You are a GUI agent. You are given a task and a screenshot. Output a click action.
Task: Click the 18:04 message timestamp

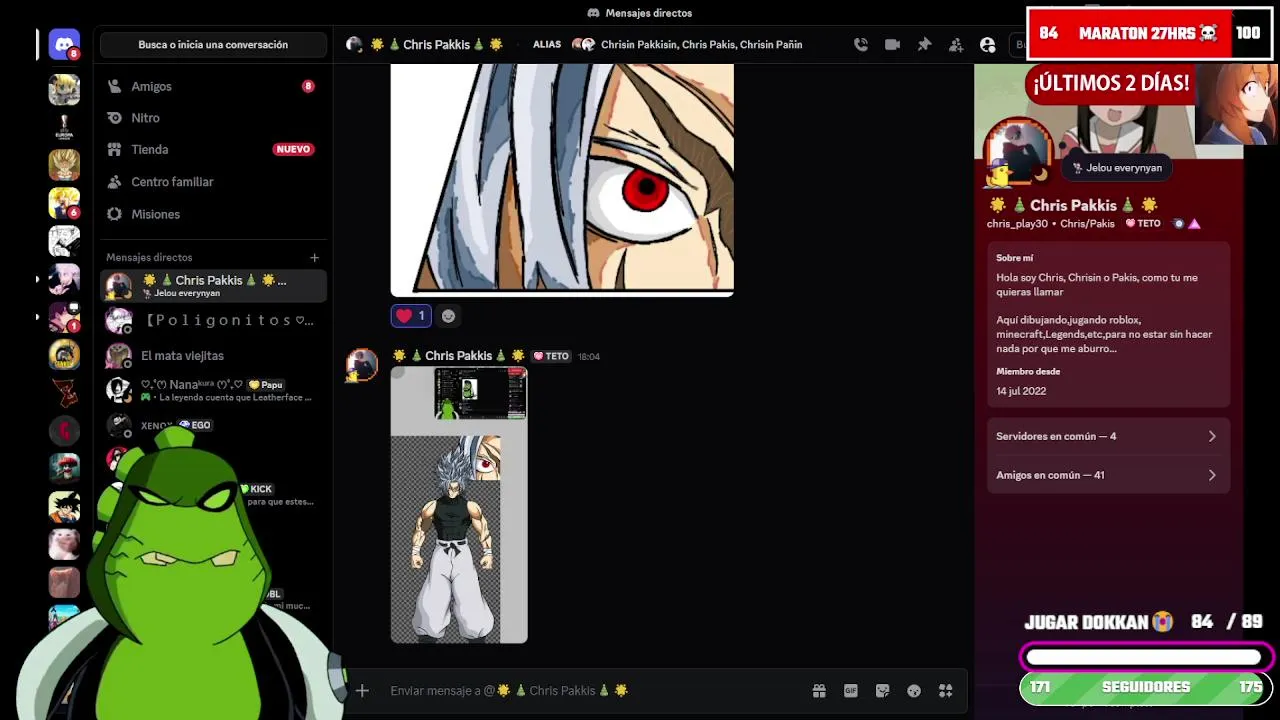point(589,357)
